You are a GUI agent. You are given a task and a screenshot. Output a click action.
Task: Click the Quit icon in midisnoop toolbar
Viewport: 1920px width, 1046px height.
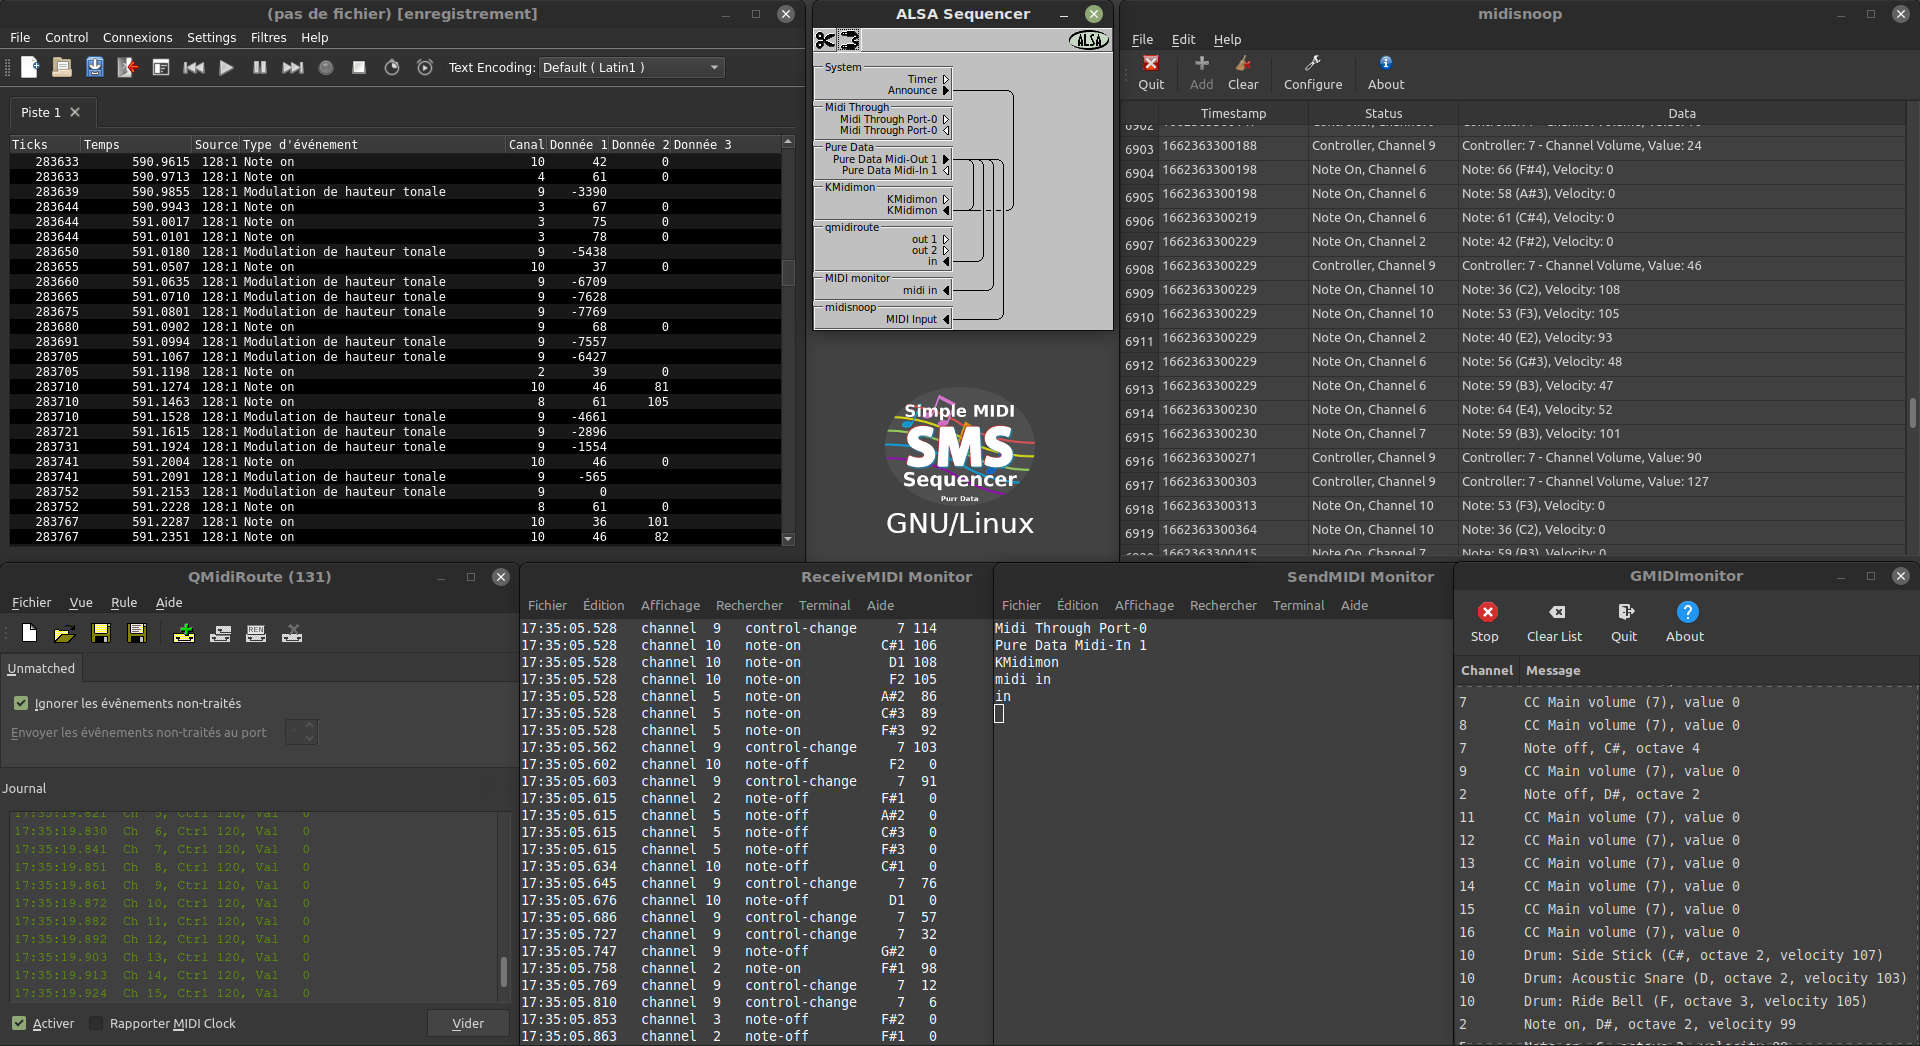[1151, 63]
